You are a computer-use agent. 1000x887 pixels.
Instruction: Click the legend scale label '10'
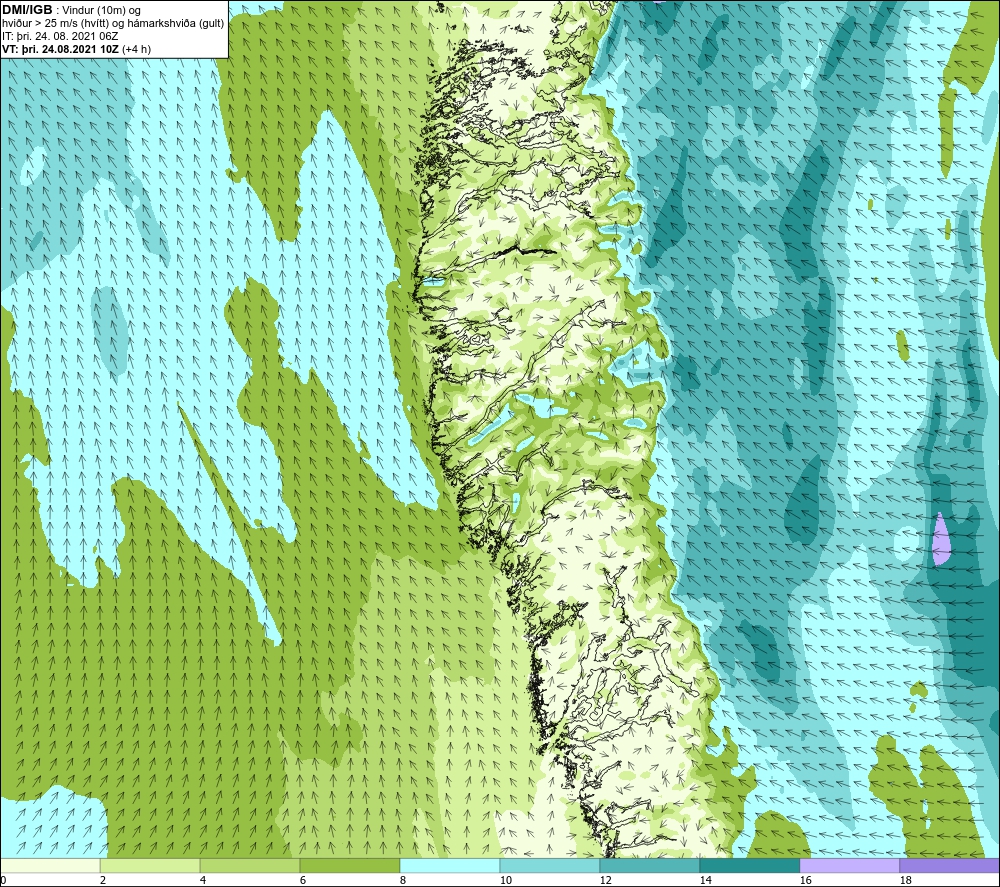click(x=505, y=880)
